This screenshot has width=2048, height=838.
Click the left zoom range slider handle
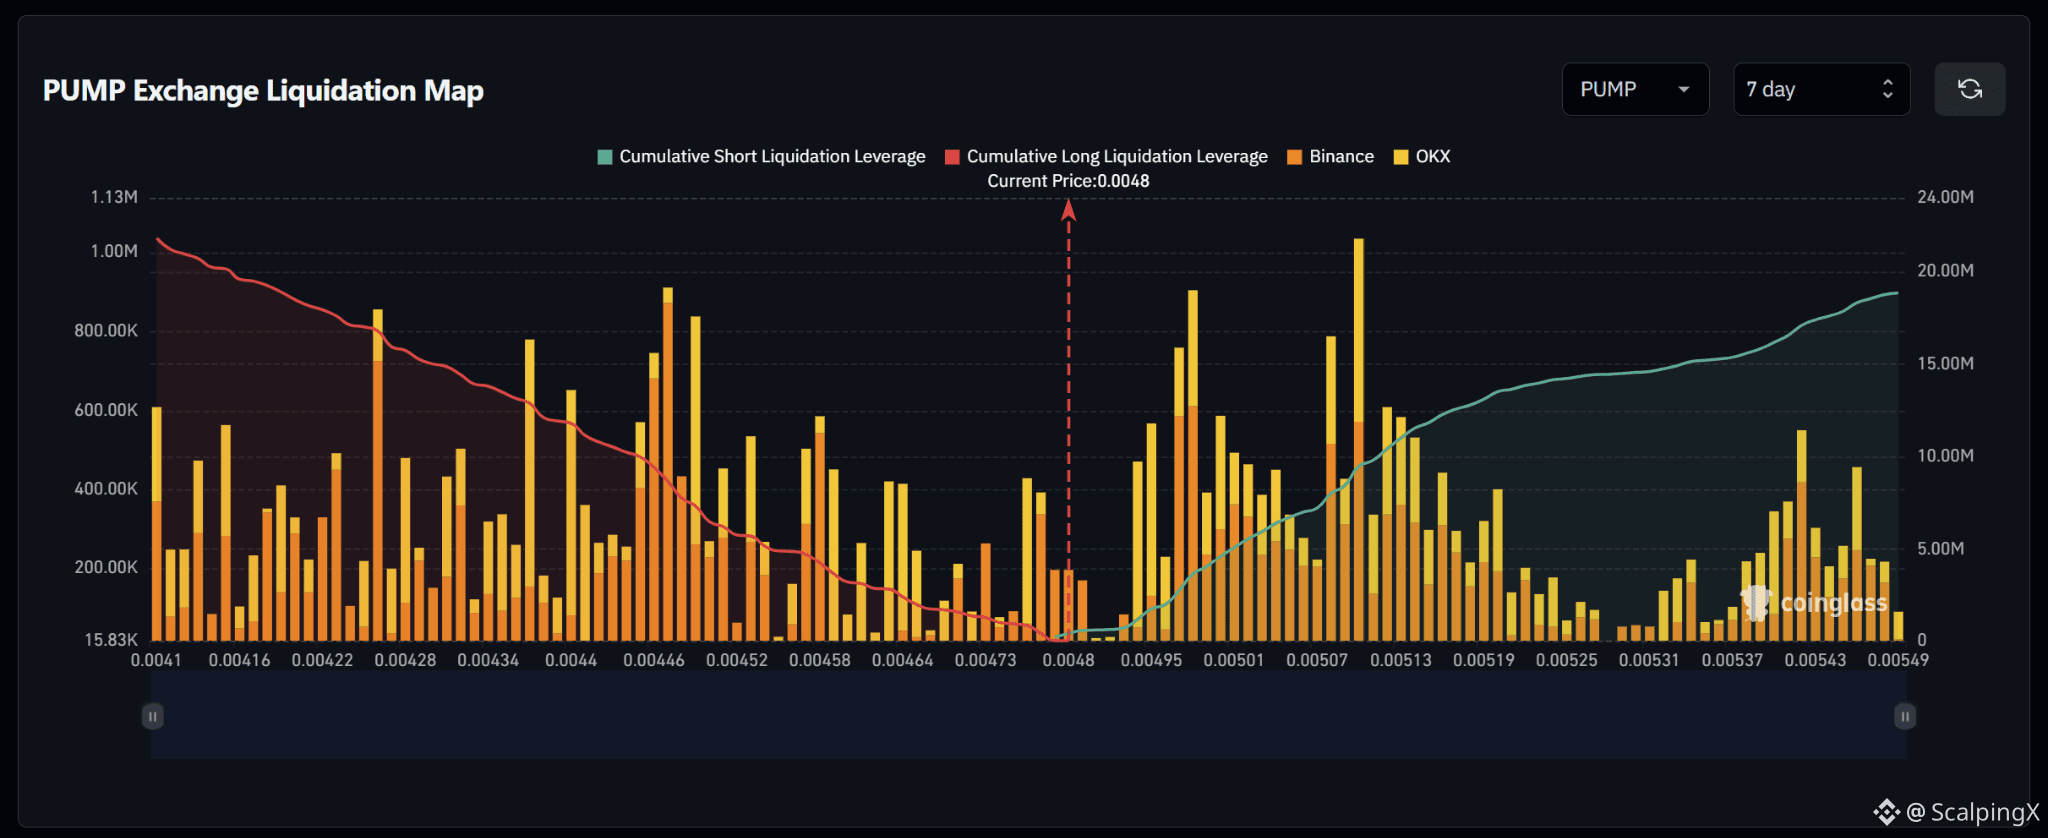tap(152, 716)
